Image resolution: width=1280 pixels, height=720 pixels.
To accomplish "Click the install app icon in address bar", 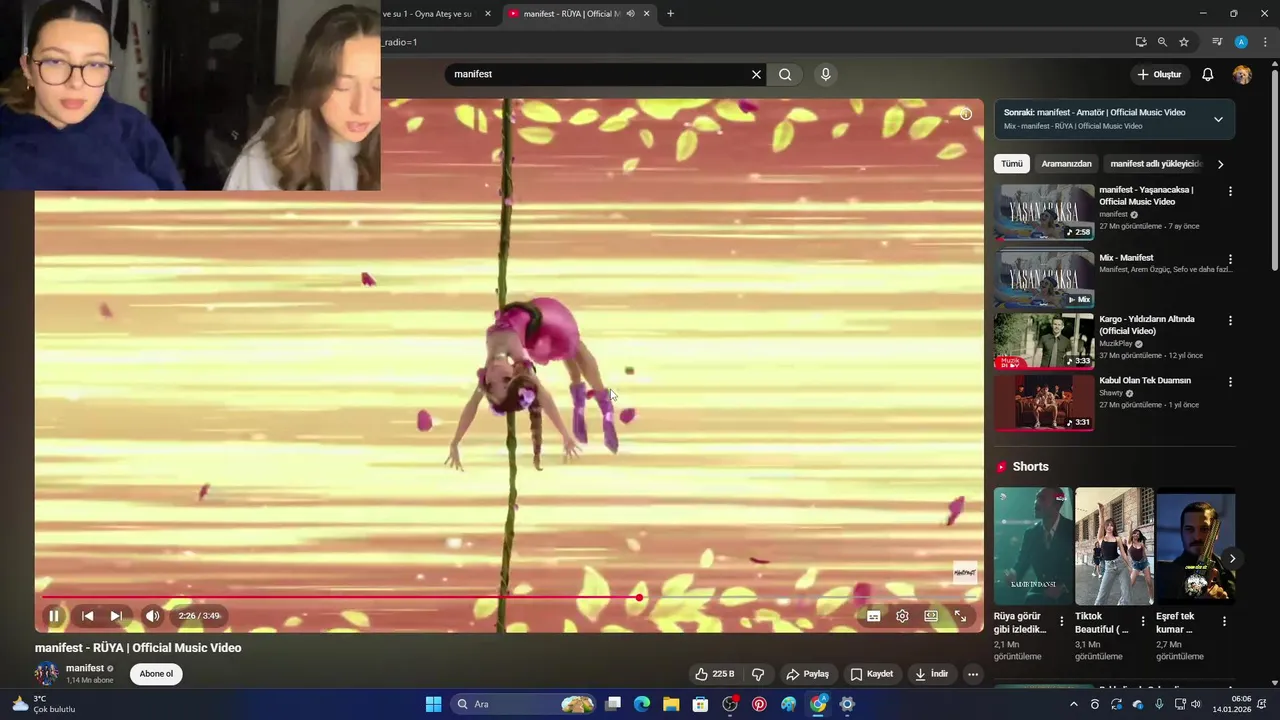I will (x=1141, y=42).
